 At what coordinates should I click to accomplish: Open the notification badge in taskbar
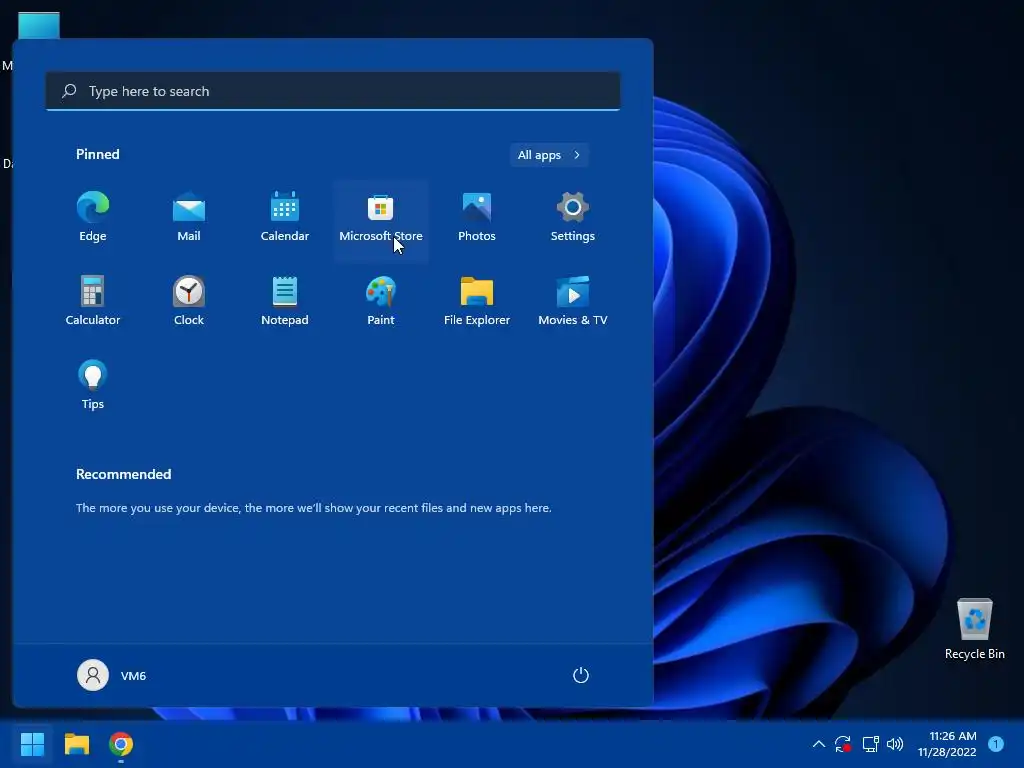click(x=996, y=744)
